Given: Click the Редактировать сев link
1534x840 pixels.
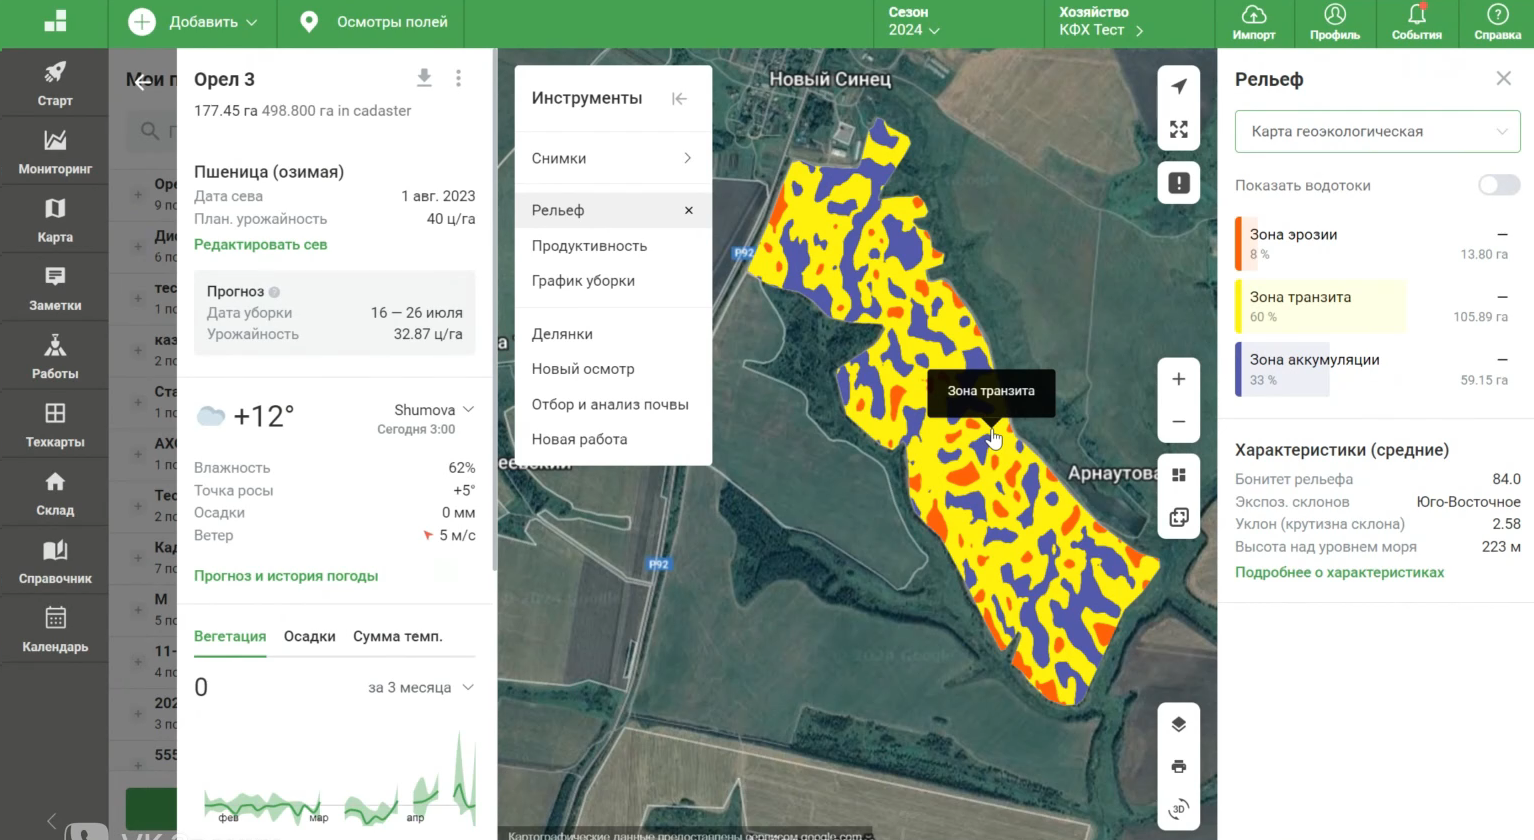Looking at the screenshot, I should coord(260,244).
